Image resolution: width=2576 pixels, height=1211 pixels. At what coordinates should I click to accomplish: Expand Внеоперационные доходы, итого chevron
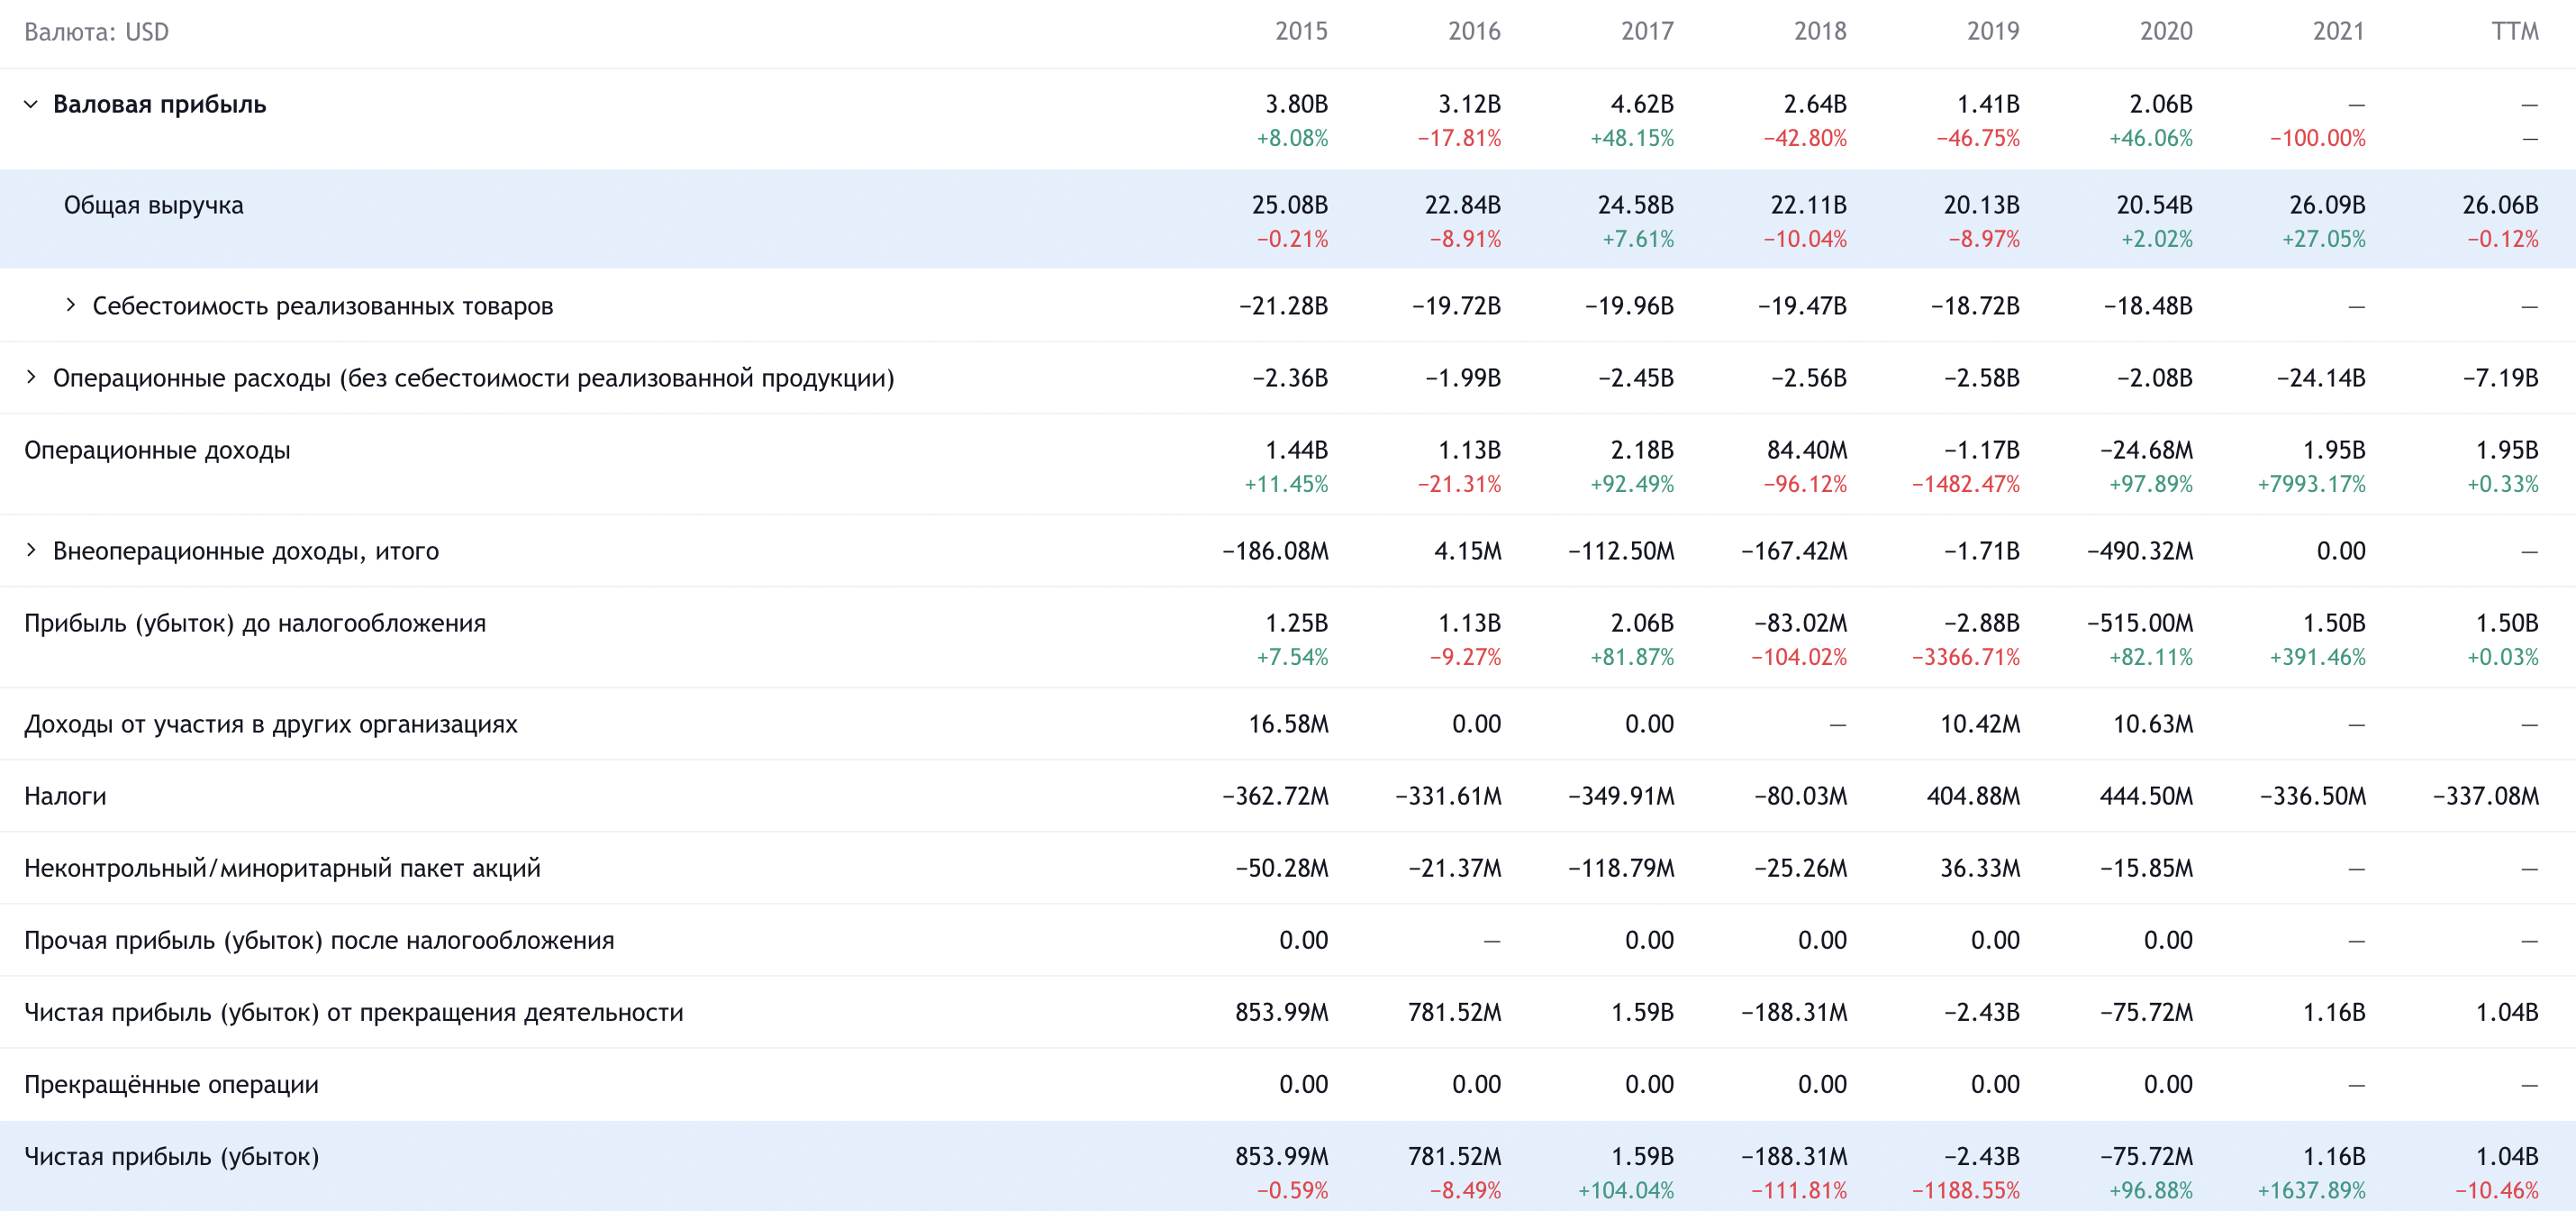[x=31, y=550]
